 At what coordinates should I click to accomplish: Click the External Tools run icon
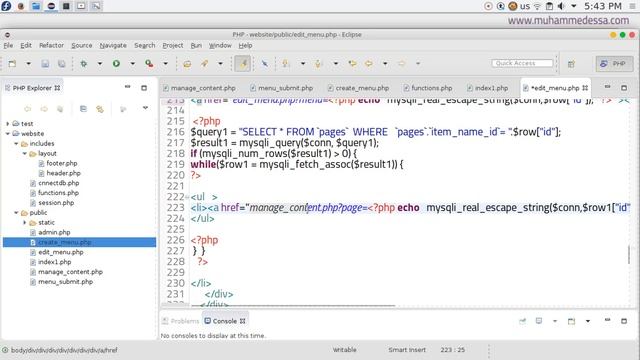click(149, 64)
